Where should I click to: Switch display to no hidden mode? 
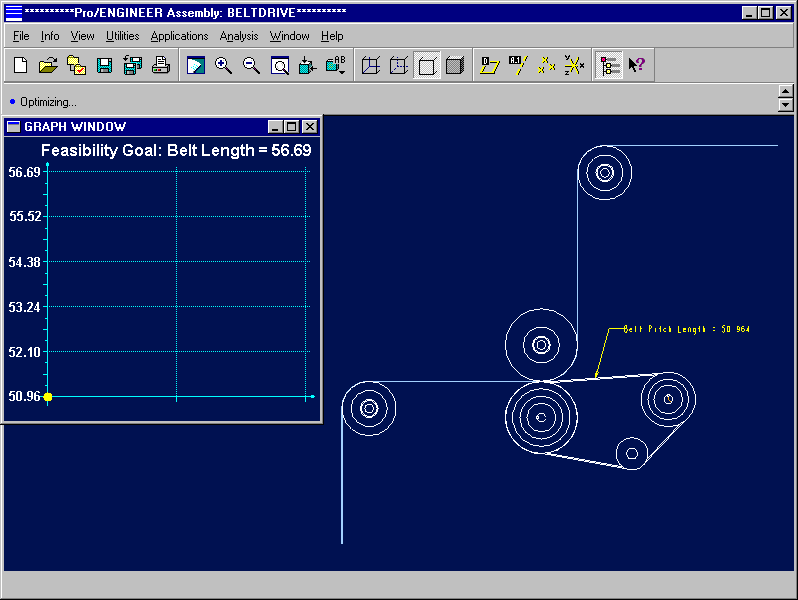[427, 66]
